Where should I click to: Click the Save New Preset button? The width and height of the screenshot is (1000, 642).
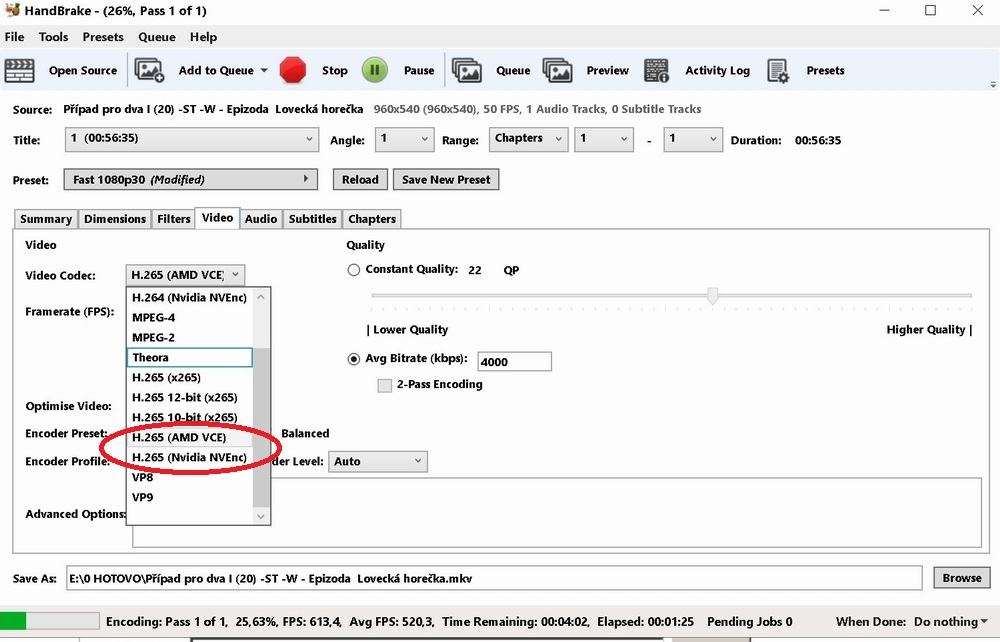pos(446,180)
